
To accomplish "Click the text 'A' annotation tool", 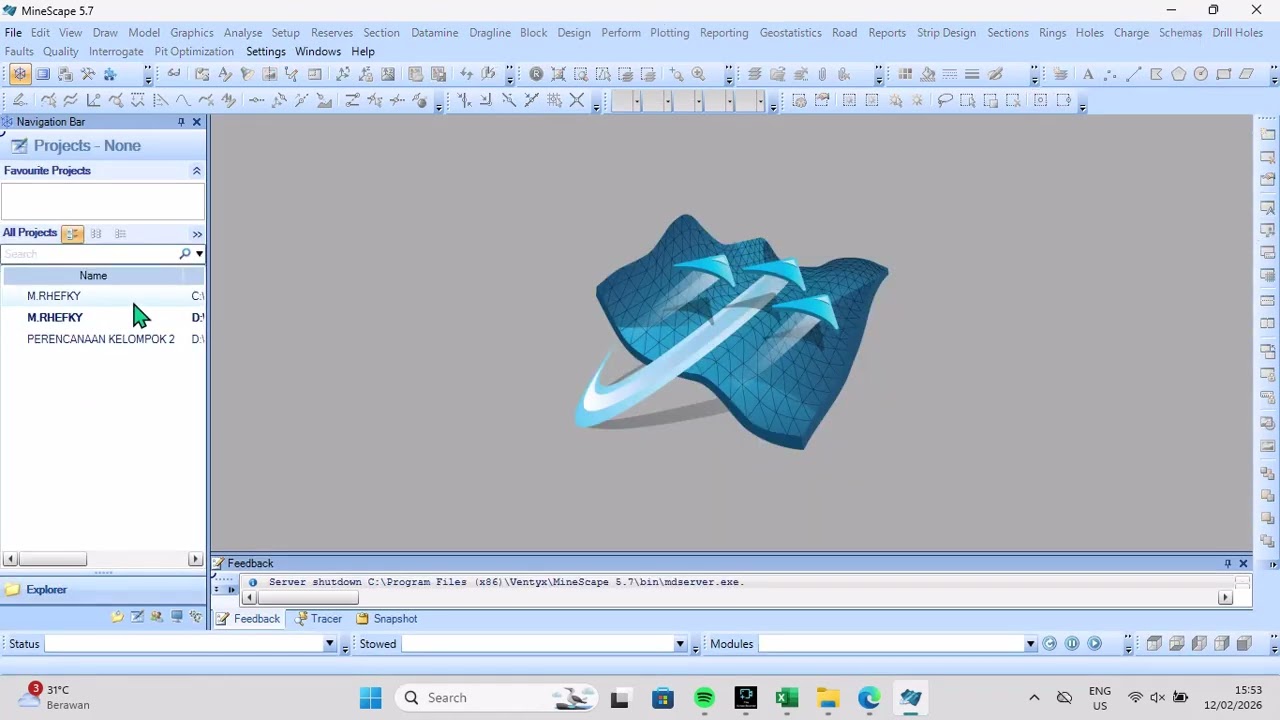I will click(1088, 74).
